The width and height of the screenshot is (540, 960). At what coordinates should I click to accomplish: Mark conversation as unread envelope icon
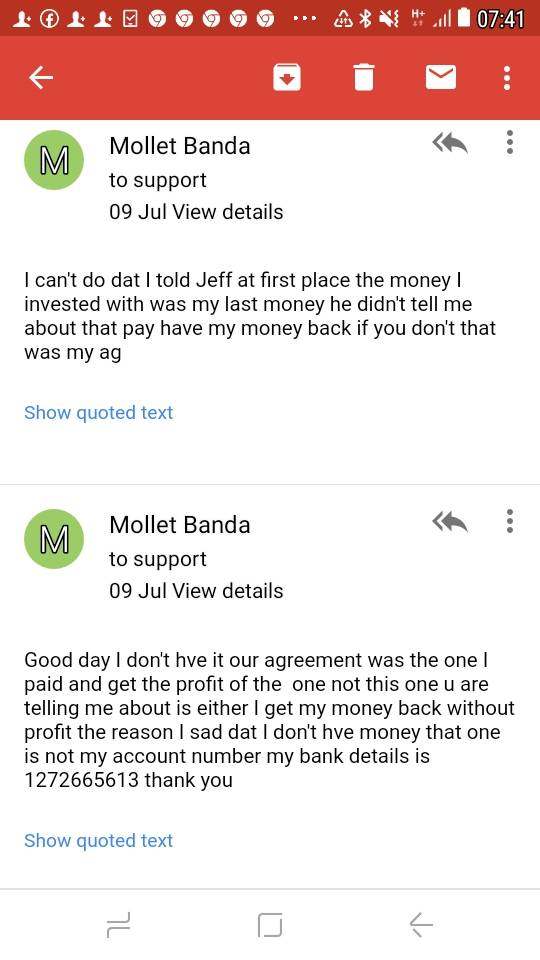(x=441, y=77)
